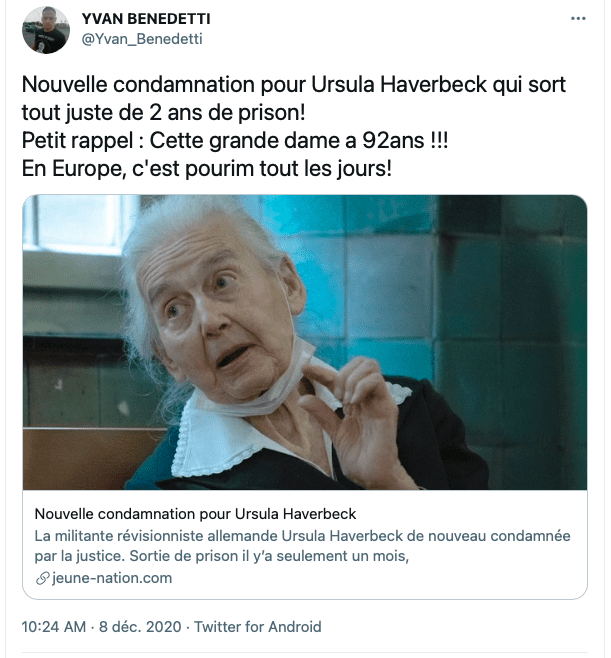Image resolution: width=611 pixels, height=658 pixels.
Task: Click the link chain icon beside jeune-nation.com
Action: [42, 578]
